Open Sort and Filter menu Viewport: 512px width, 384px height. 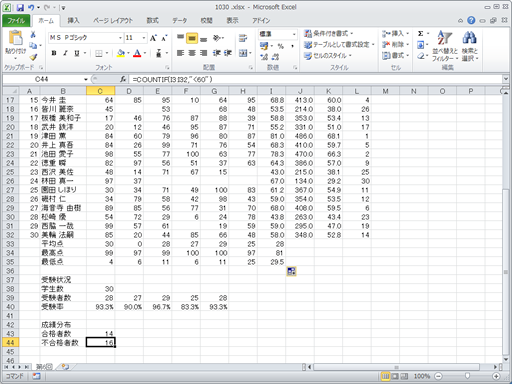(x=444, y=46)
